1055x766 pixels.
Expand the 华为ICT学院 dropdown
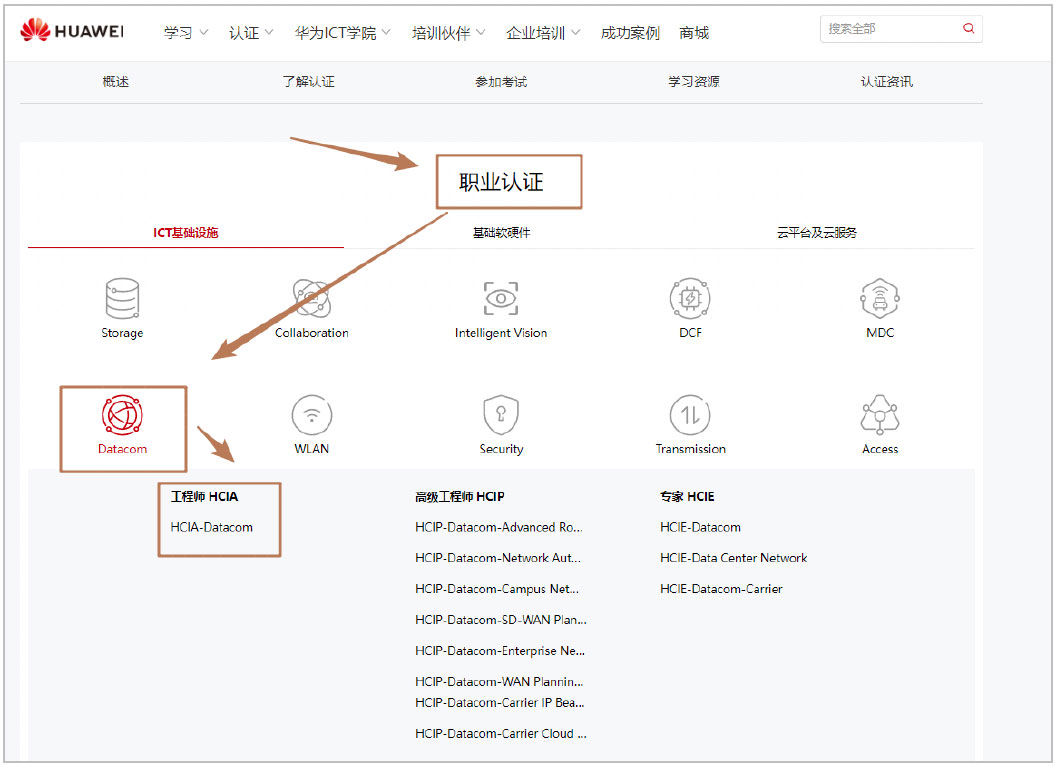pyautogui.click(x=342, y=33)
